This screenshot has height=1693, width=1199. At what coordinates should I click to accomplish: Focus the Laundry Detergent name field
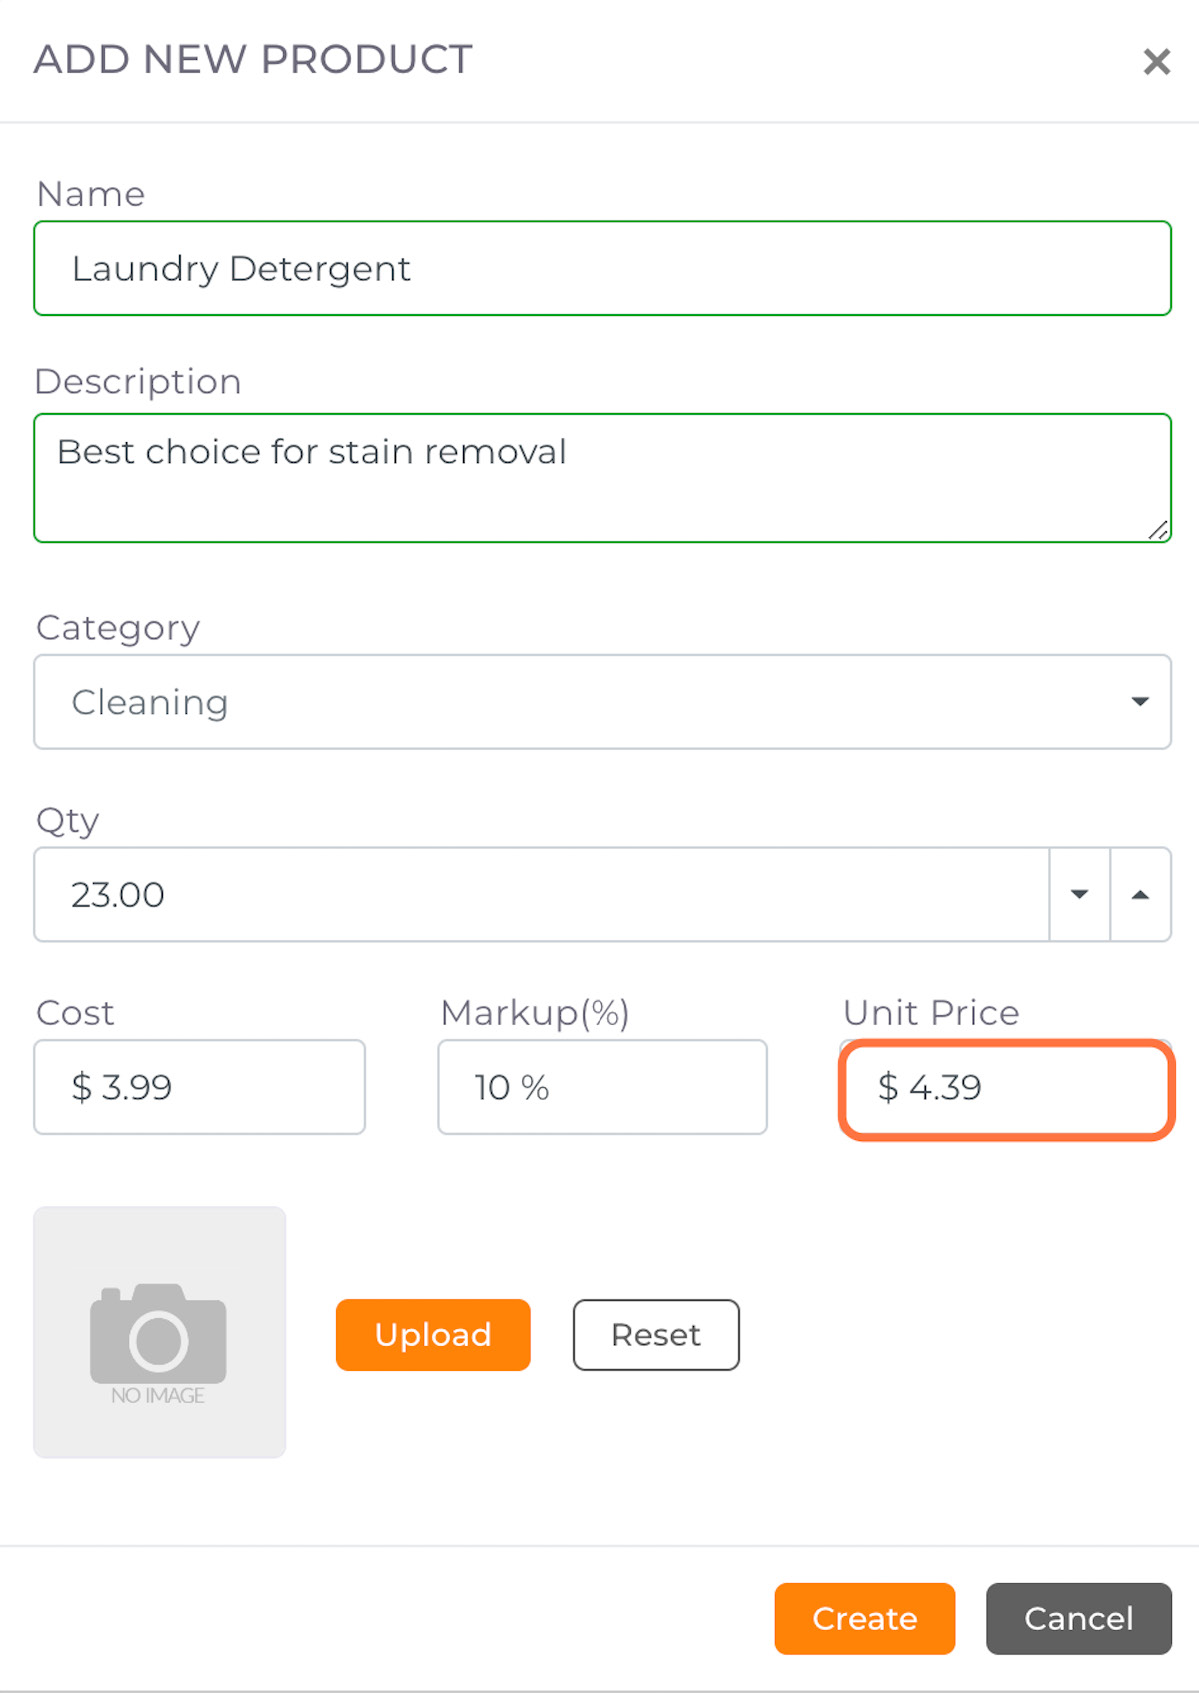click(x=602, y=268)
